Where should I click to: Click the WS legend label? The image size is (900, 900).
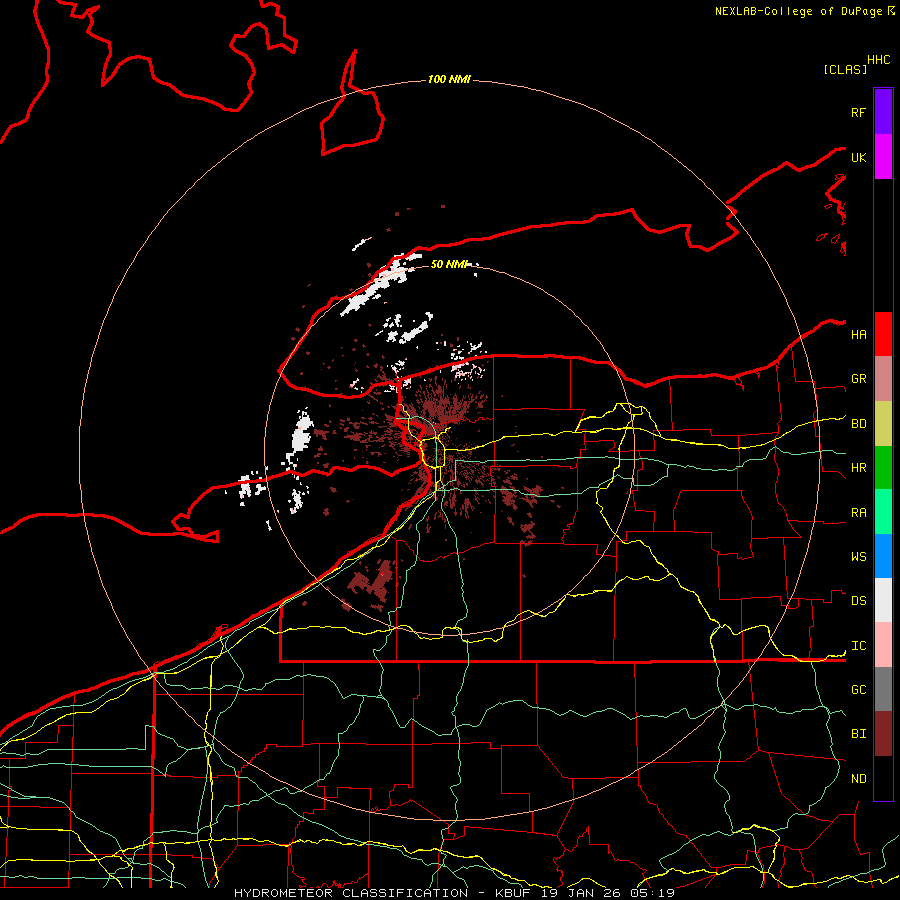[x=858, y=557]
